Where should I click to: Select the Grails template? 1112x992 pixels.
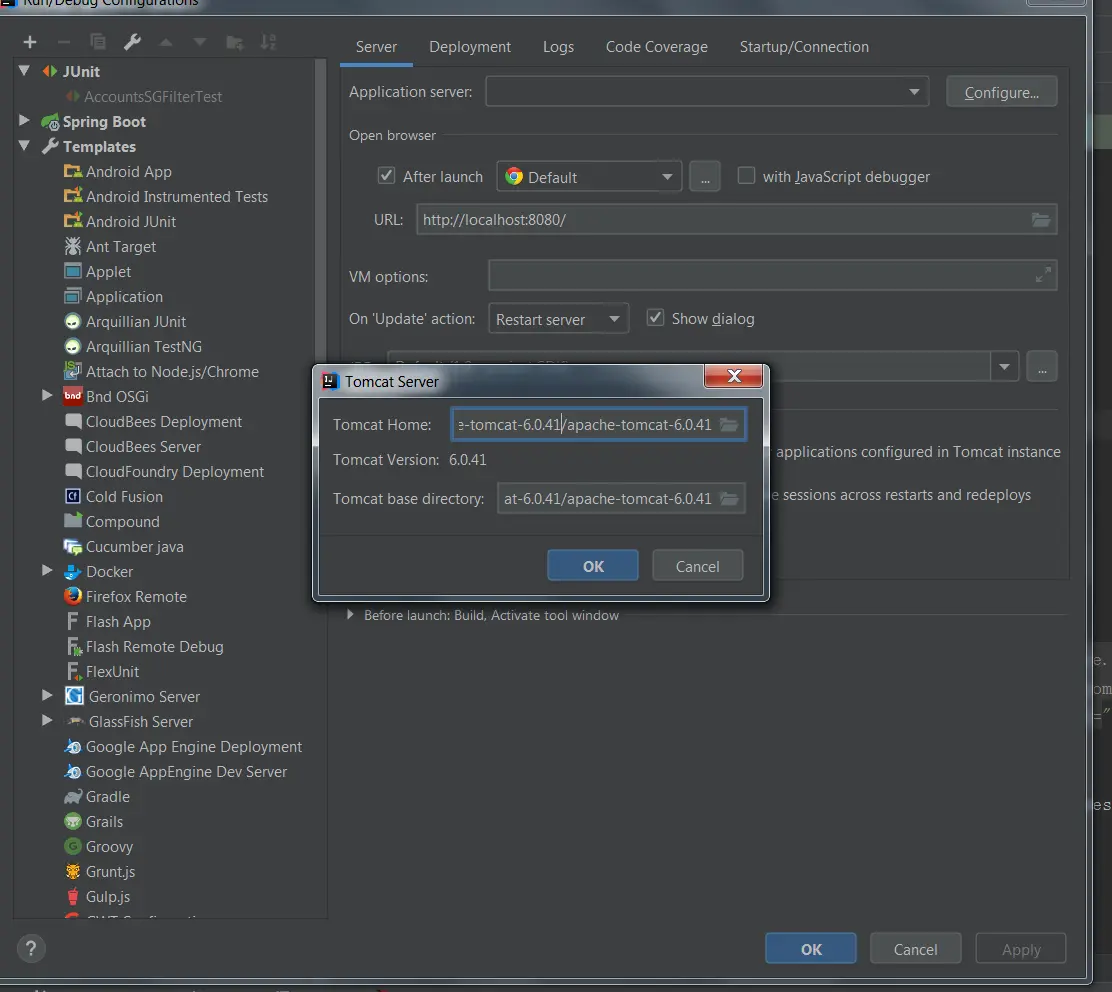tap(94, 822)
